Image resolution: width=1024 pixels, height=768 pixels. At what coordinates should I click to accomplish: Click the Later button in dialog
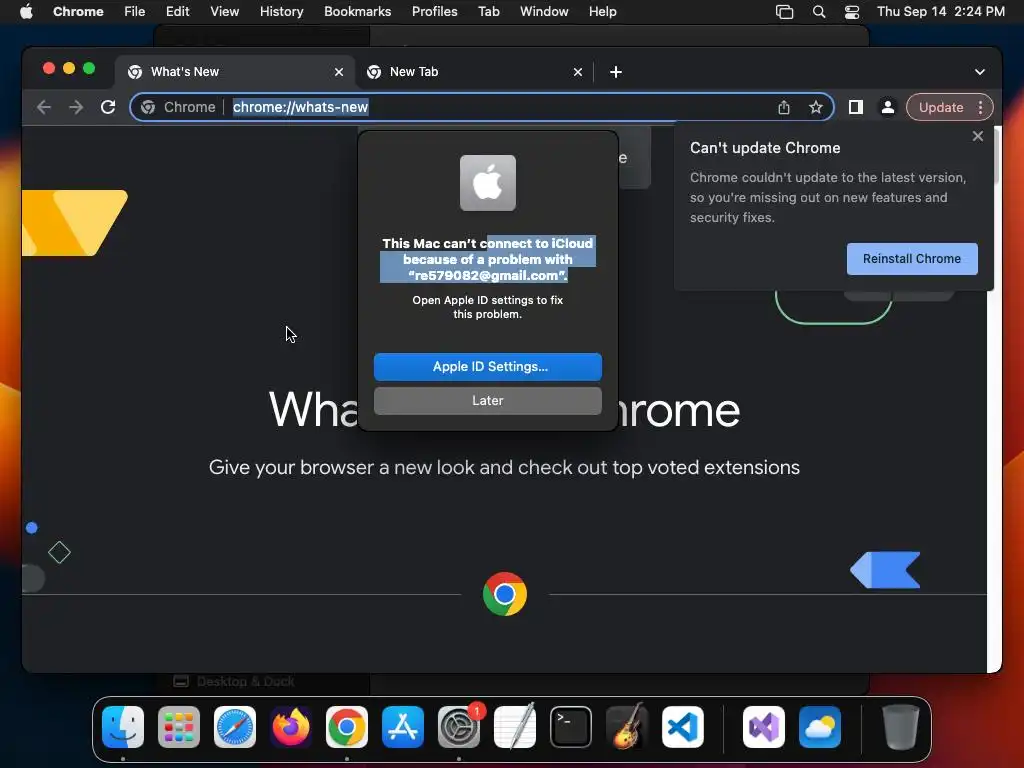[x=488, y=401]
